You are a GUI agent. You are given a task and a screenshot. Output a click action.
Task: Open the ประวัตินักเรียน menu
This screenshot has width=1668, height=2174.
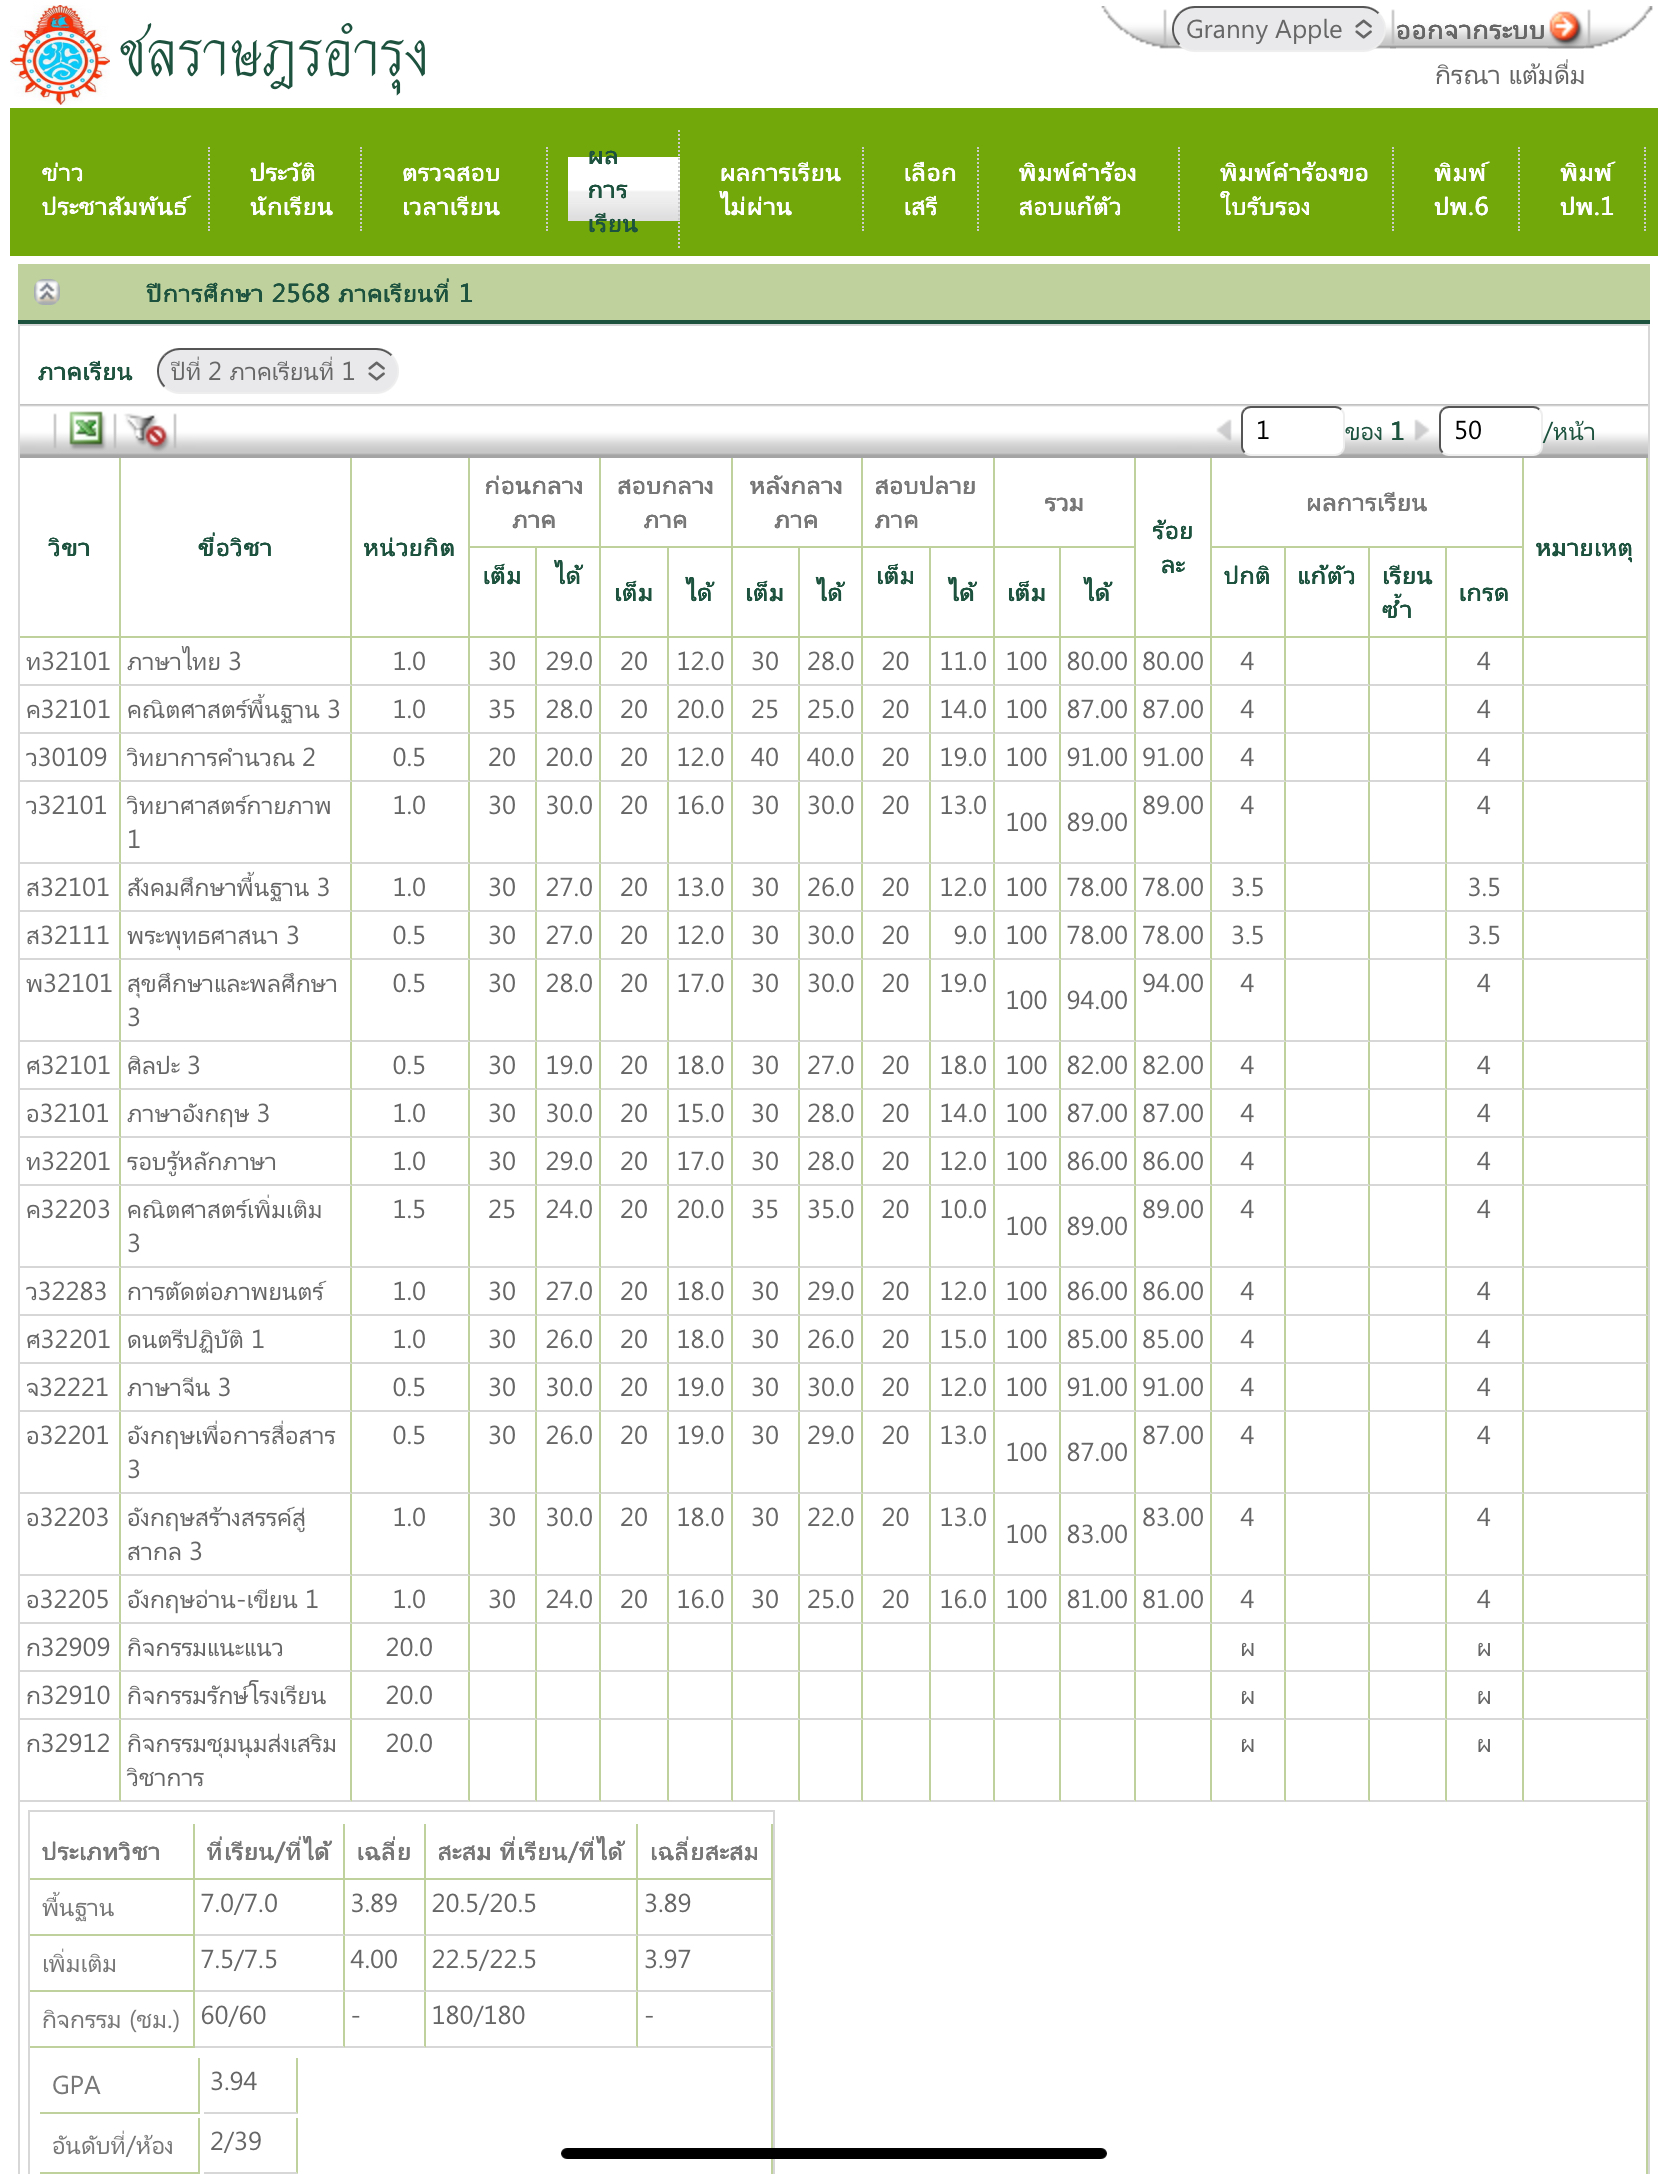pos(290,189)
